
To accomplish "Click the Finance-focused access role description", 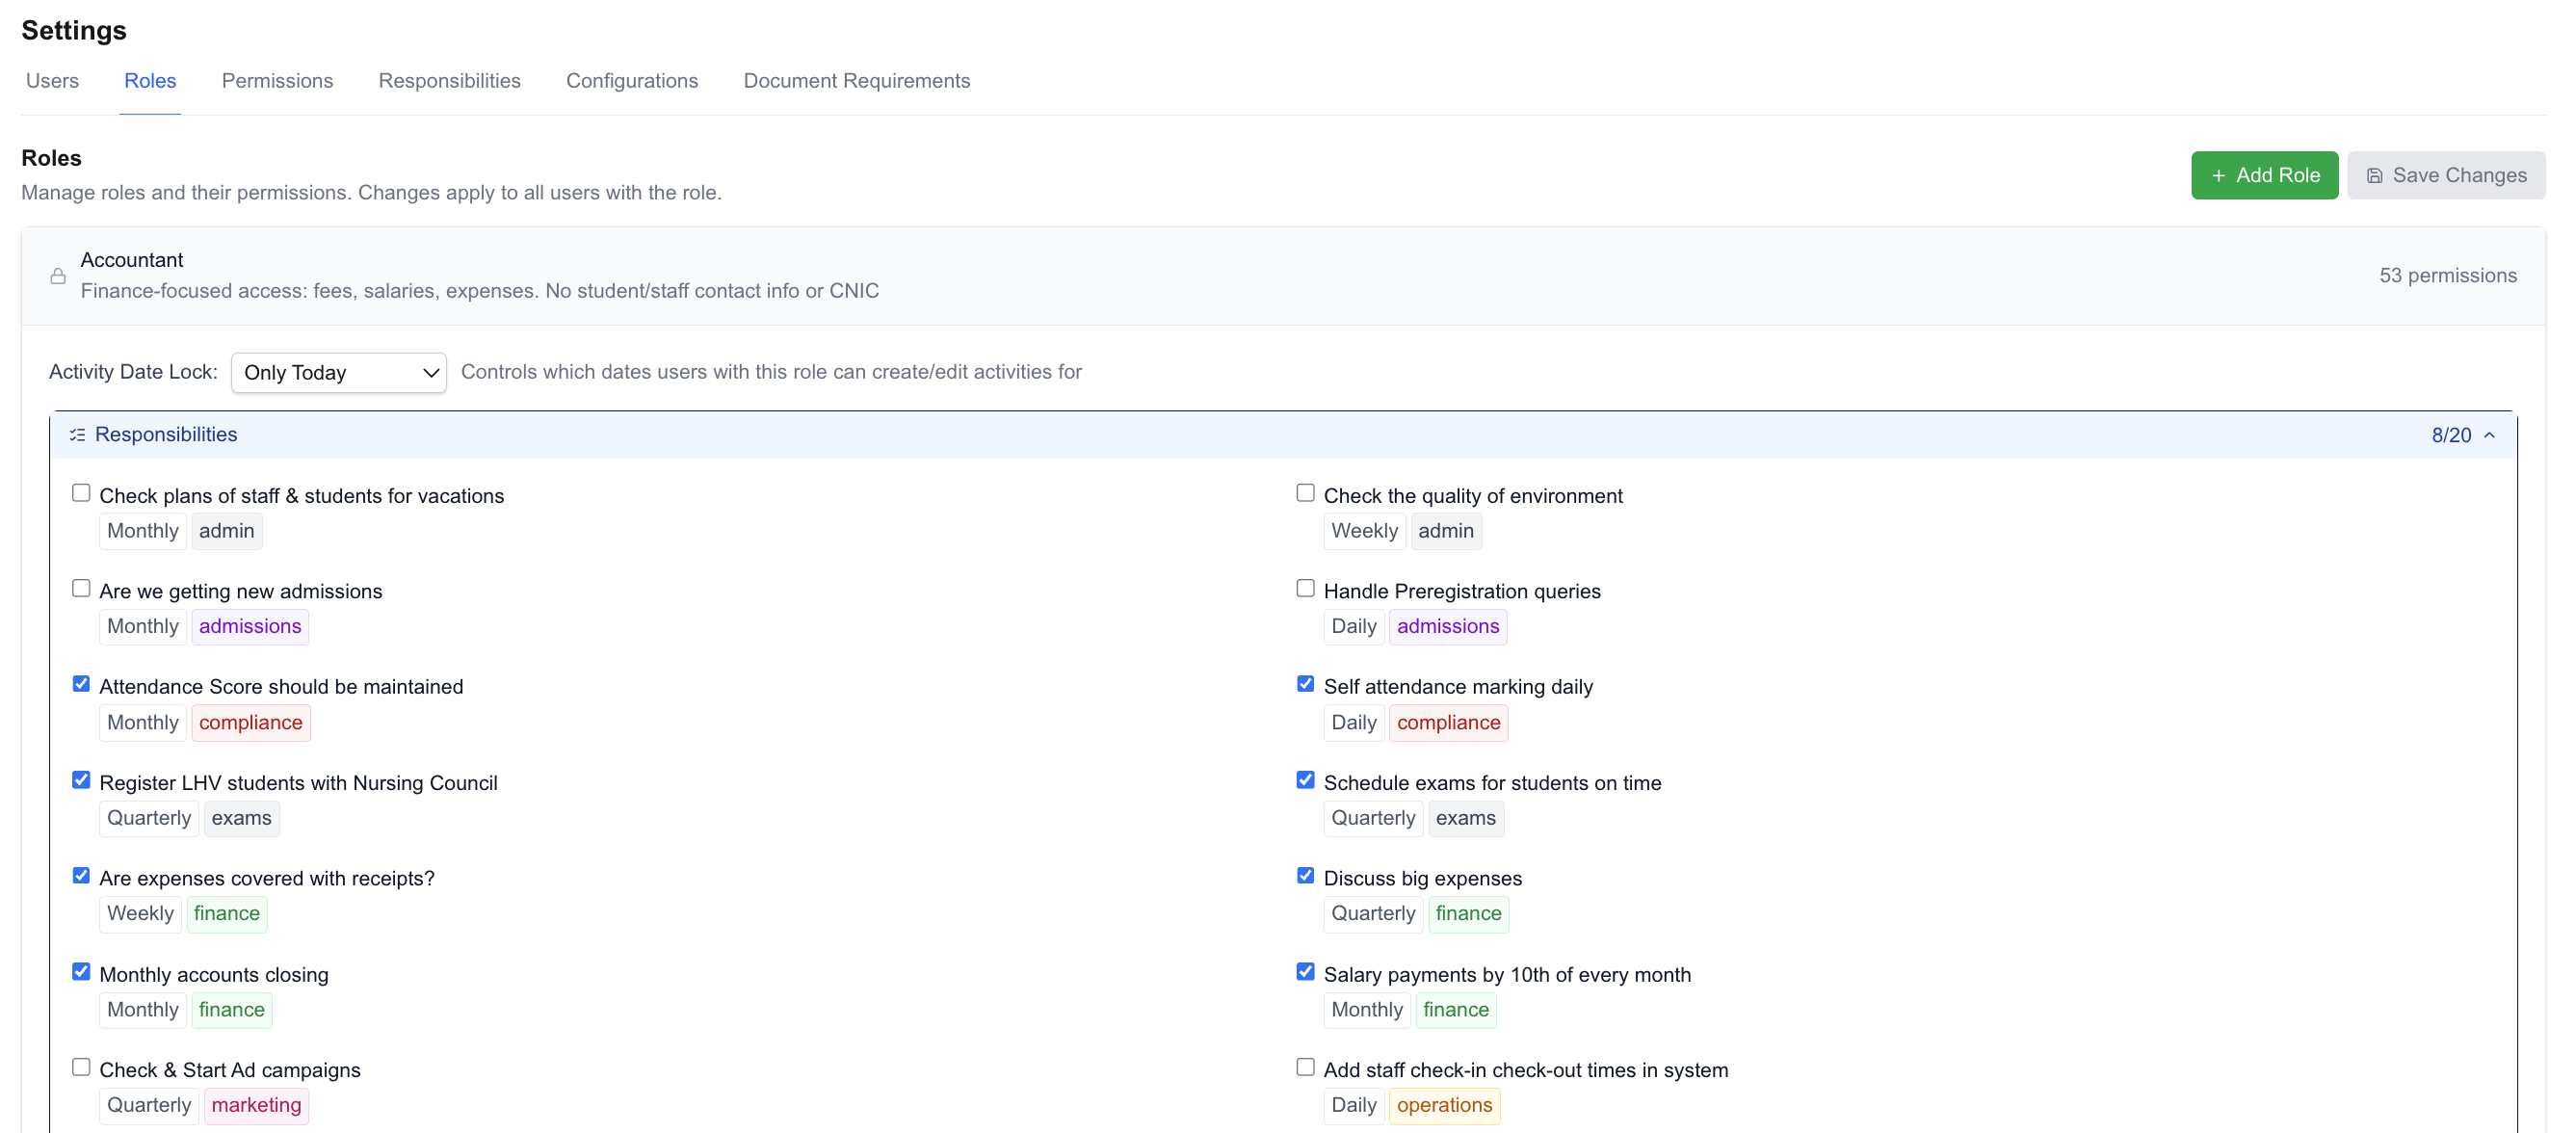I will tap(480, 292).
